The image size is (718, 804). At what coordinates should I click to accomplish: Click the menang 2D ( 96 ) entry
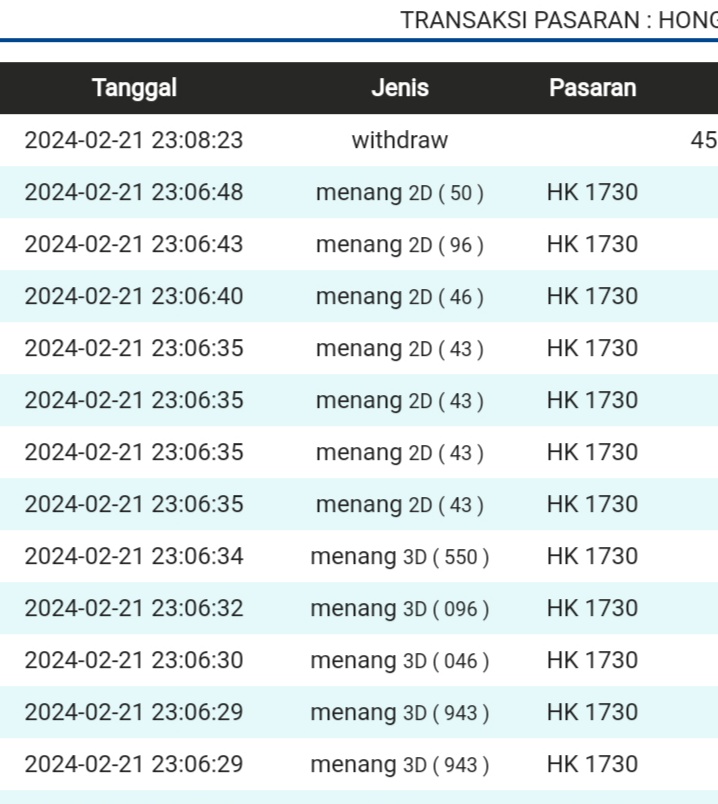point(399,244)
